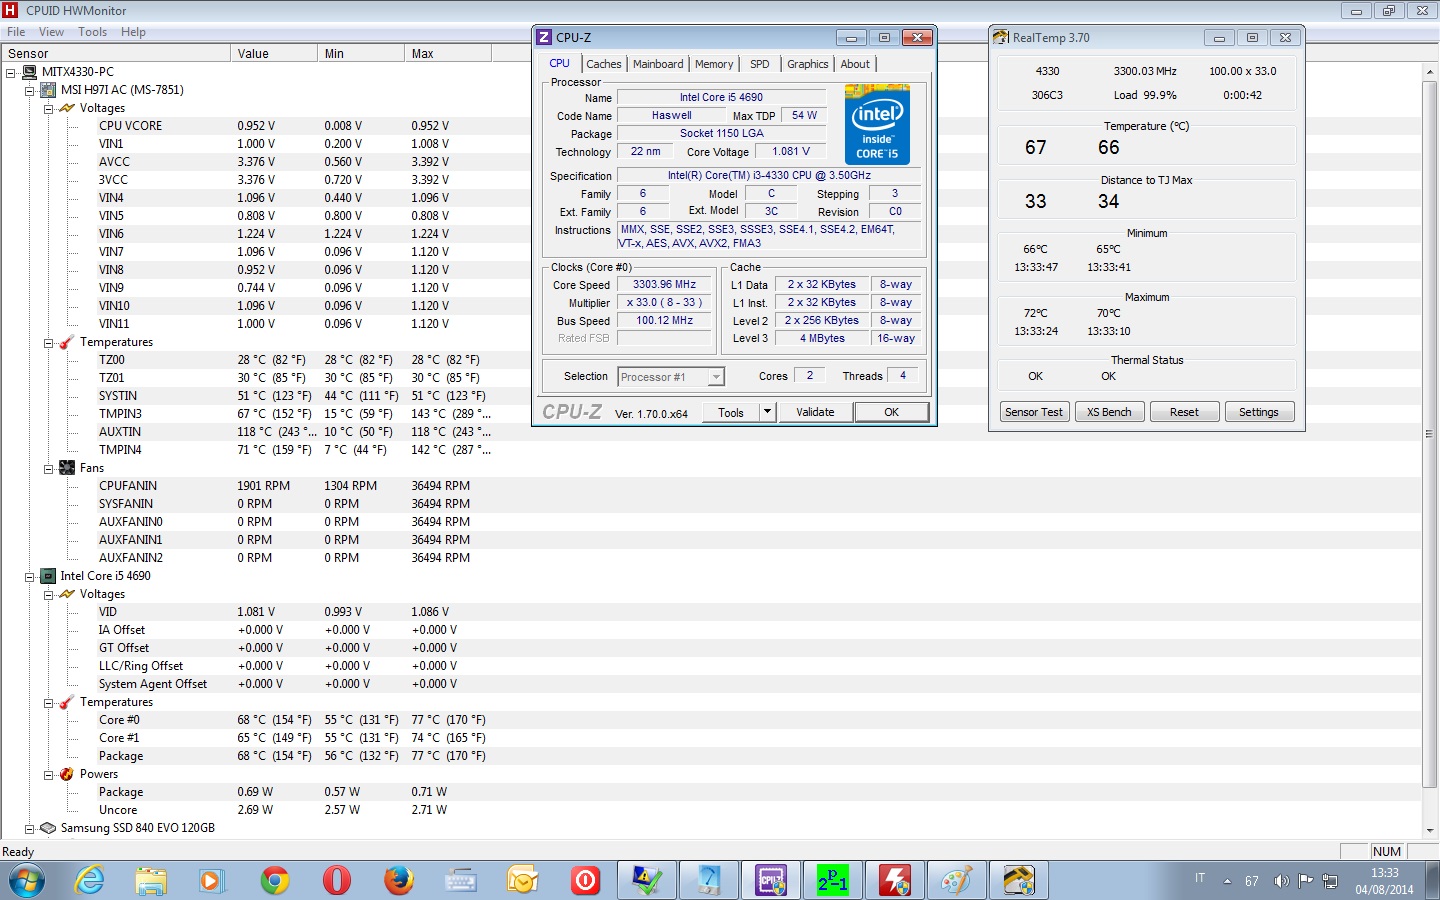Click the IT language indicator

pyautogui.click(x=1200, y=878)
